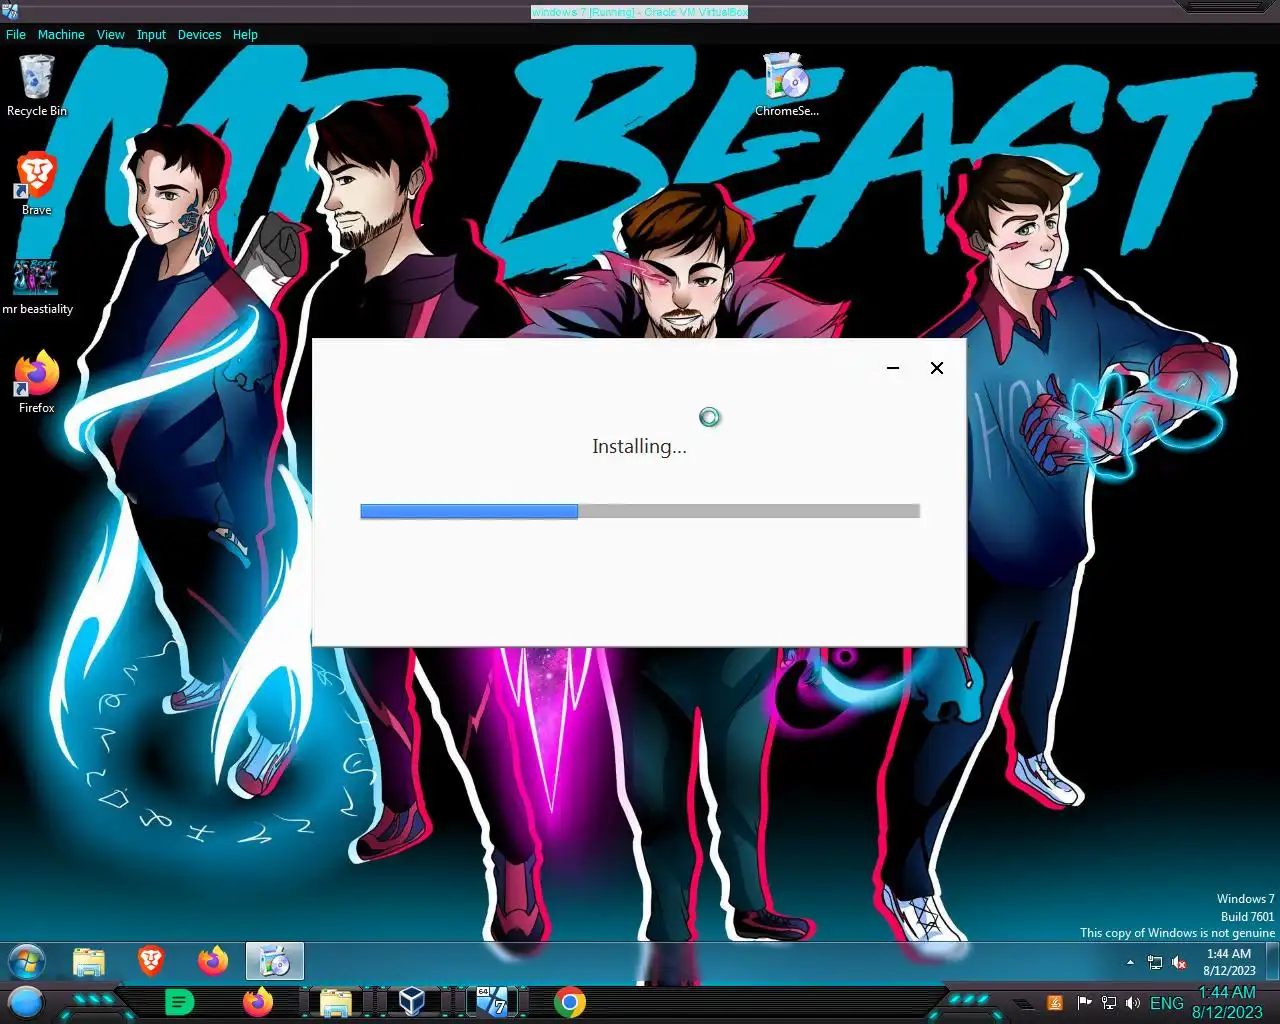Viewport: 1280px width, 1024px height.
Task: Open the Recycle Bin desktop icon
Action: coord(36,85)
